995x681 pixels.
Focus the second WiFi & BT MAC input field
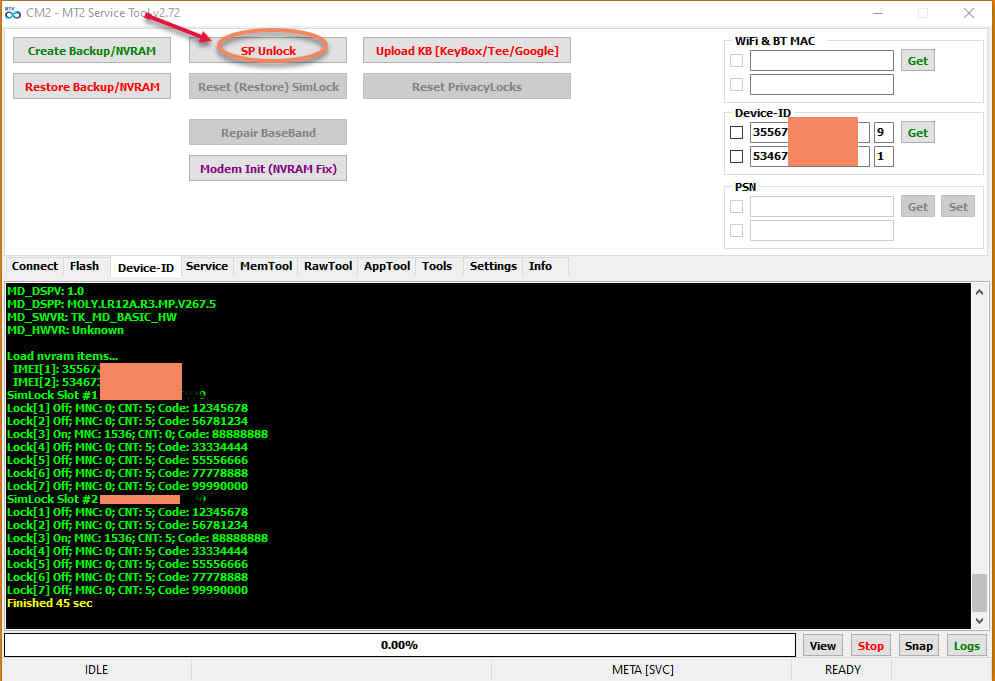(x=822, y=84)
